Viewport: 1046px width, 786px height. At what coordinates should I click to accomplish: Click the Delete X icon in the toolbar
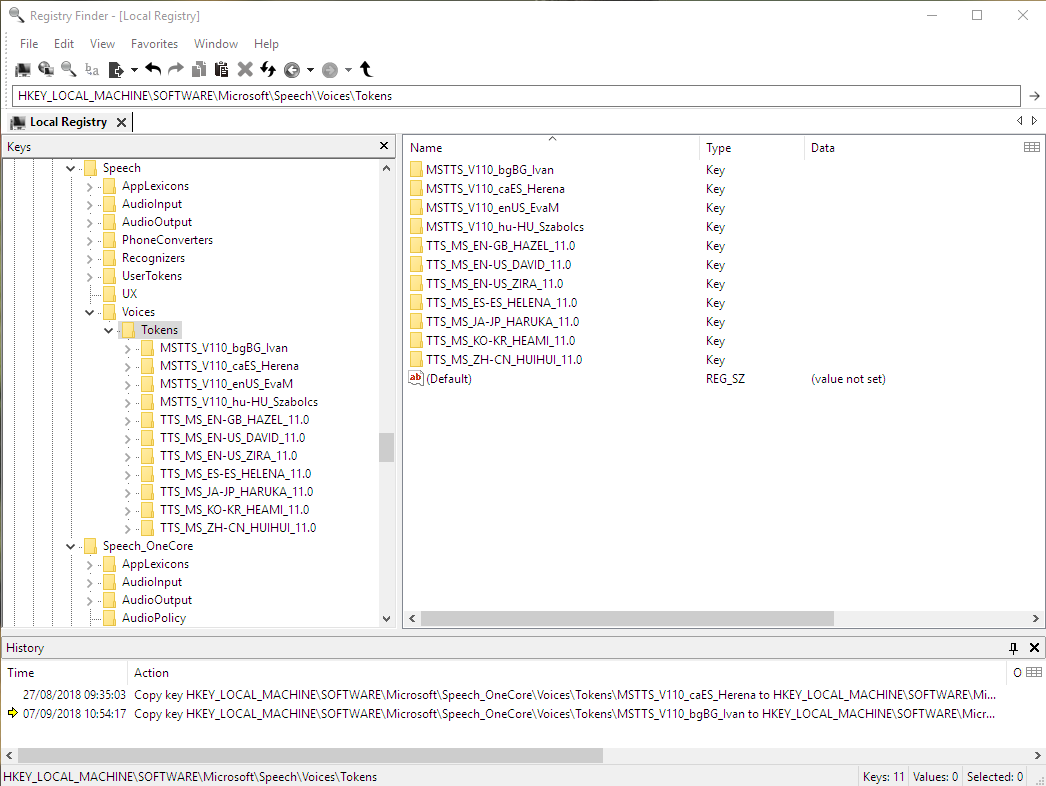tap(245, 69)
